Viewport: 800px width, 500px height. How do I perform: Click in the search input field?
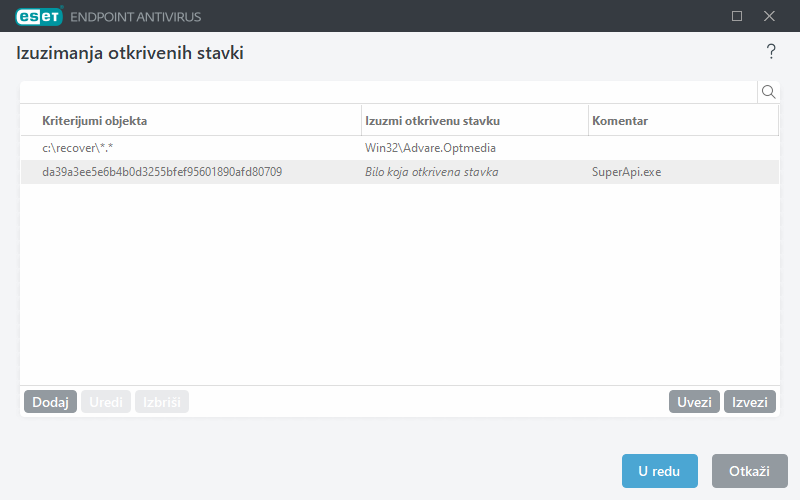point(388,92)
